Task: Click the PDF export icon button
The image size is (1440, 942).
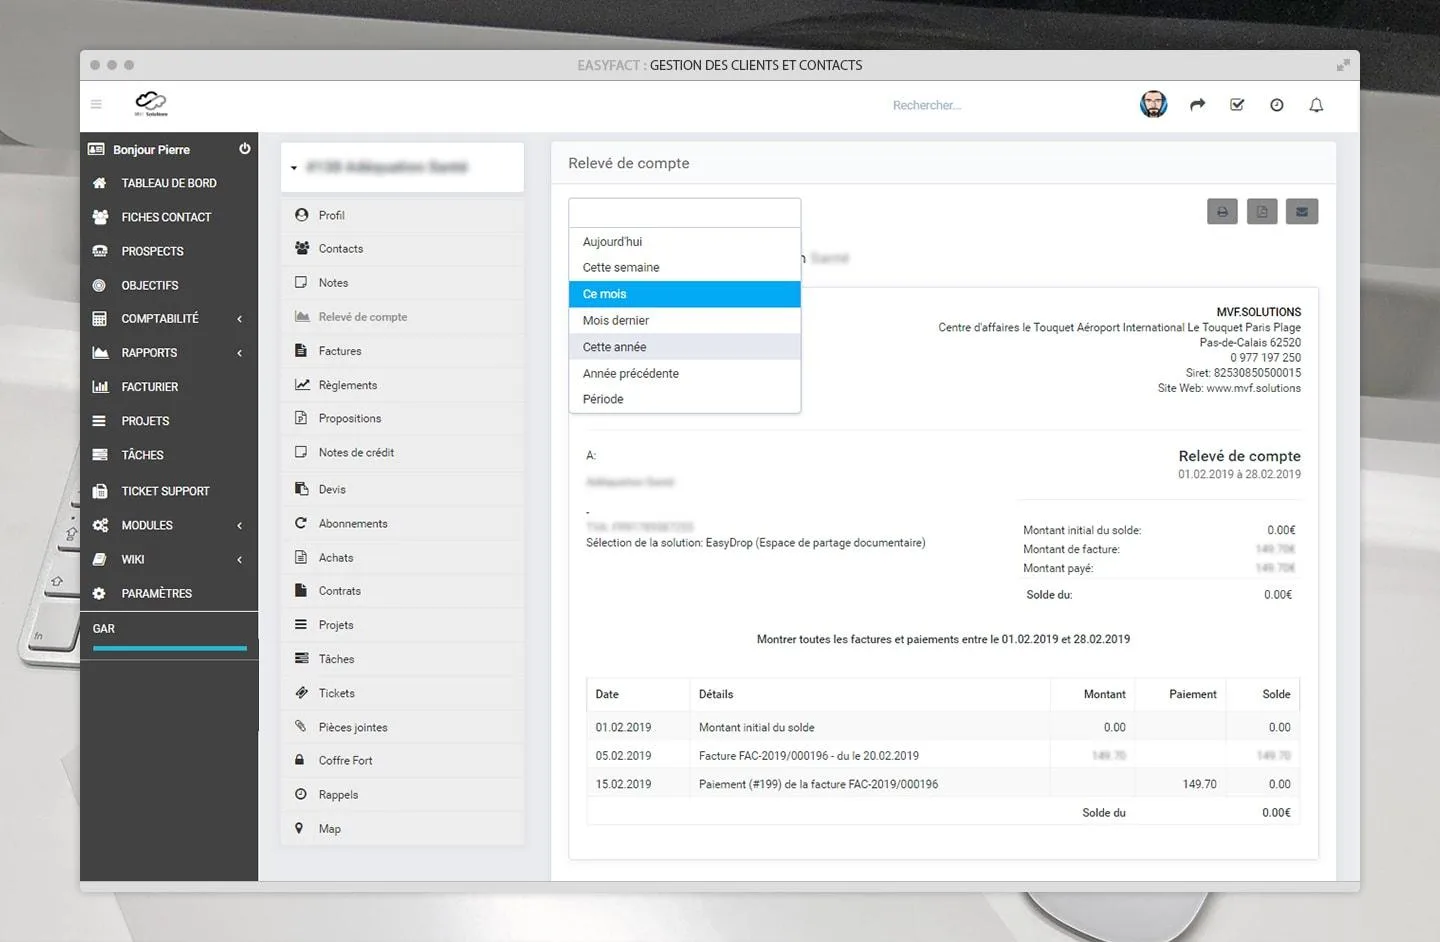Action: pos(1262,212)
